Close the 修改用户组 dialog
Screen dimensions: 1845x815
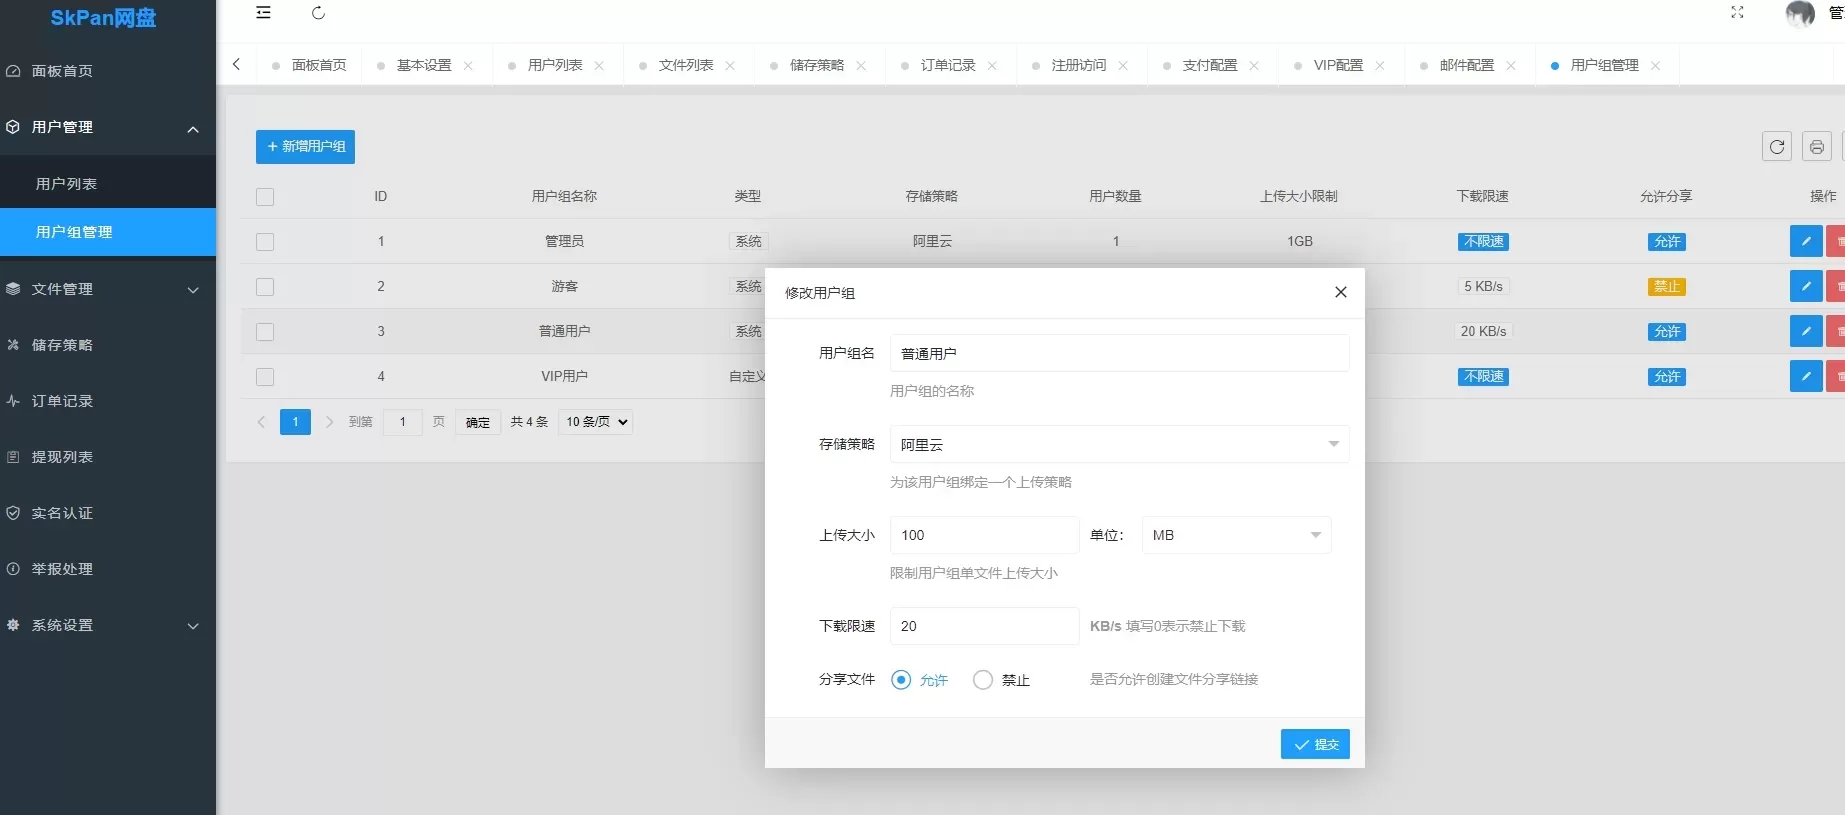1340,292
